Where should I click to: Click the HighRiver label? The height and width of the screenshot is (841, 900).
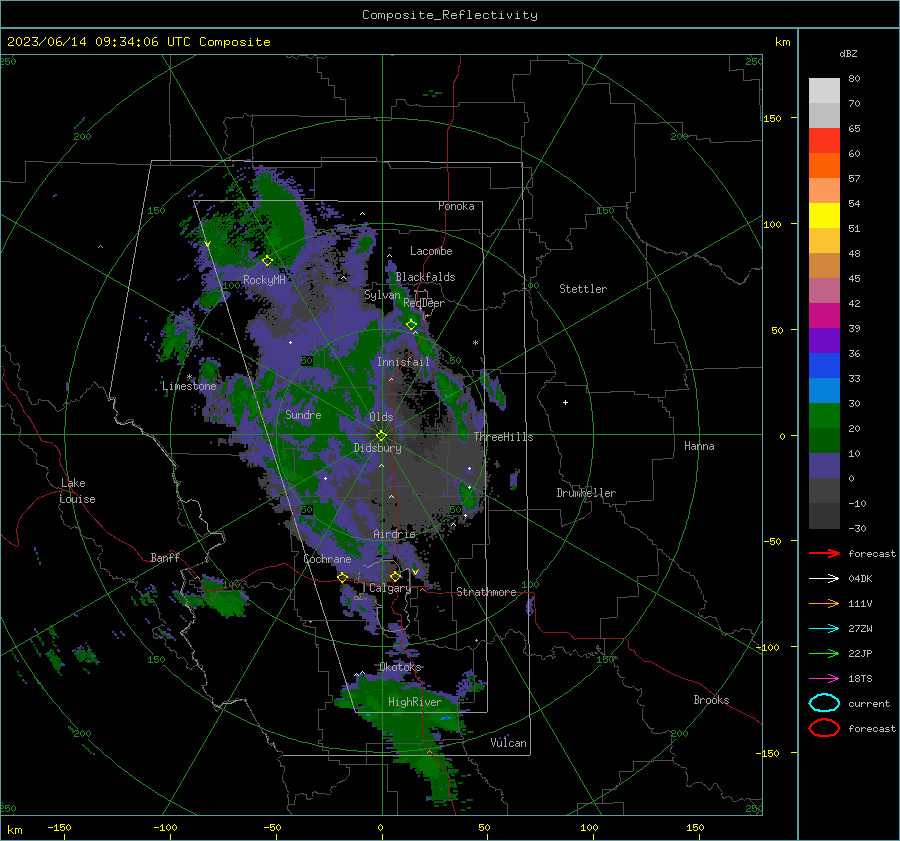pyautogui.click(x=414, y=702)
